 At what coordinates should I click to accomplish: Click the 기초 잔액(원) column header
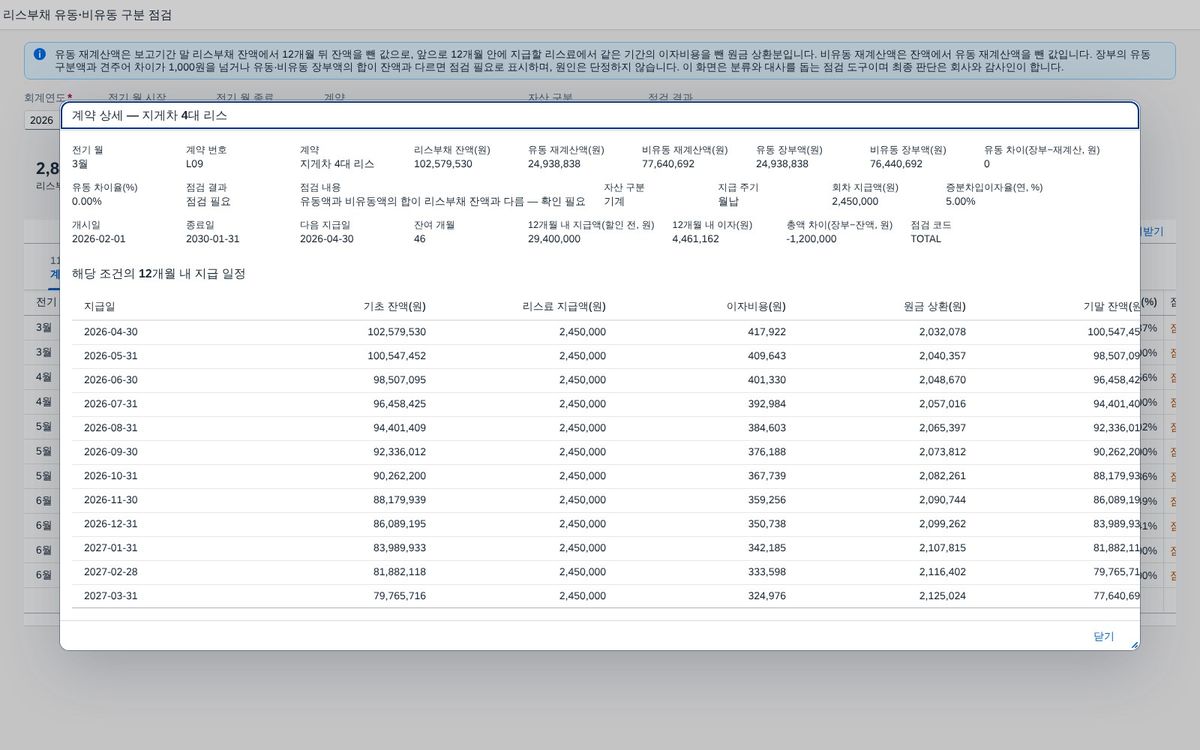pyautogui.click(x=394, y=306)
